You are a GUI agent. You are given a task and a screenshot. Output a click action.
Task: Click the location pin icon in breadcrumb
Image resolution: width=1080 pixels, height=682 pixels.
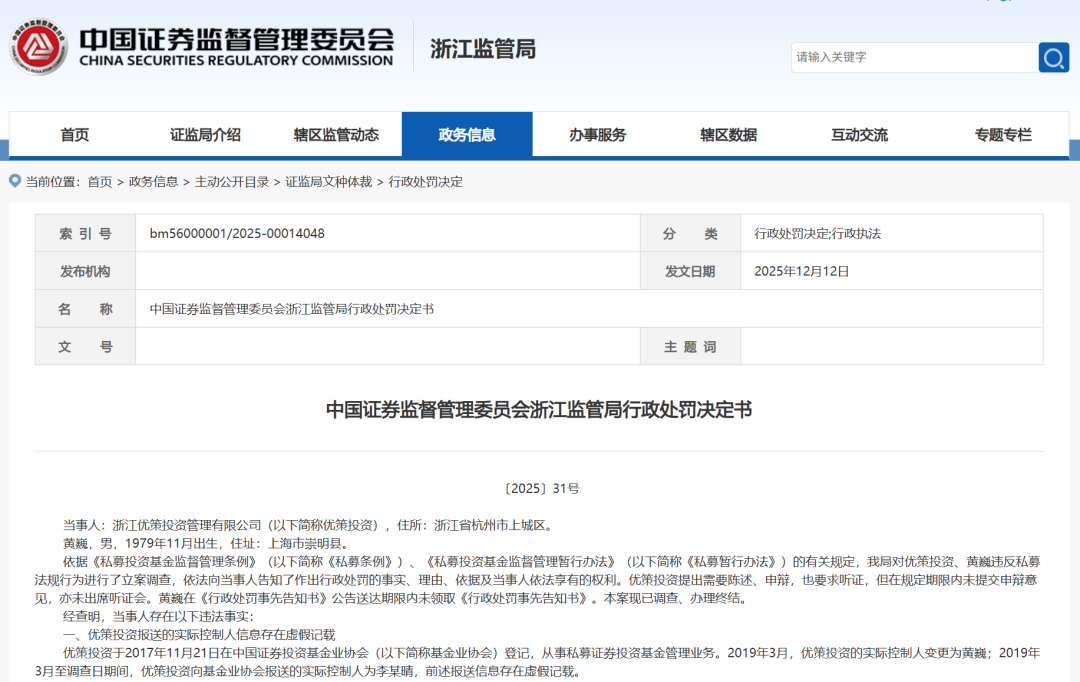(15, 181)
